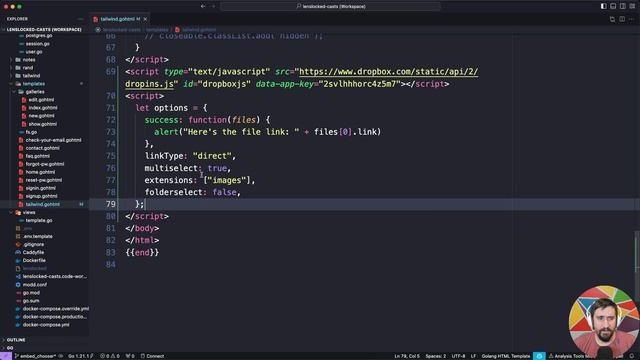
Task: Open the Customize Layout icon
Action: point(632,6)
